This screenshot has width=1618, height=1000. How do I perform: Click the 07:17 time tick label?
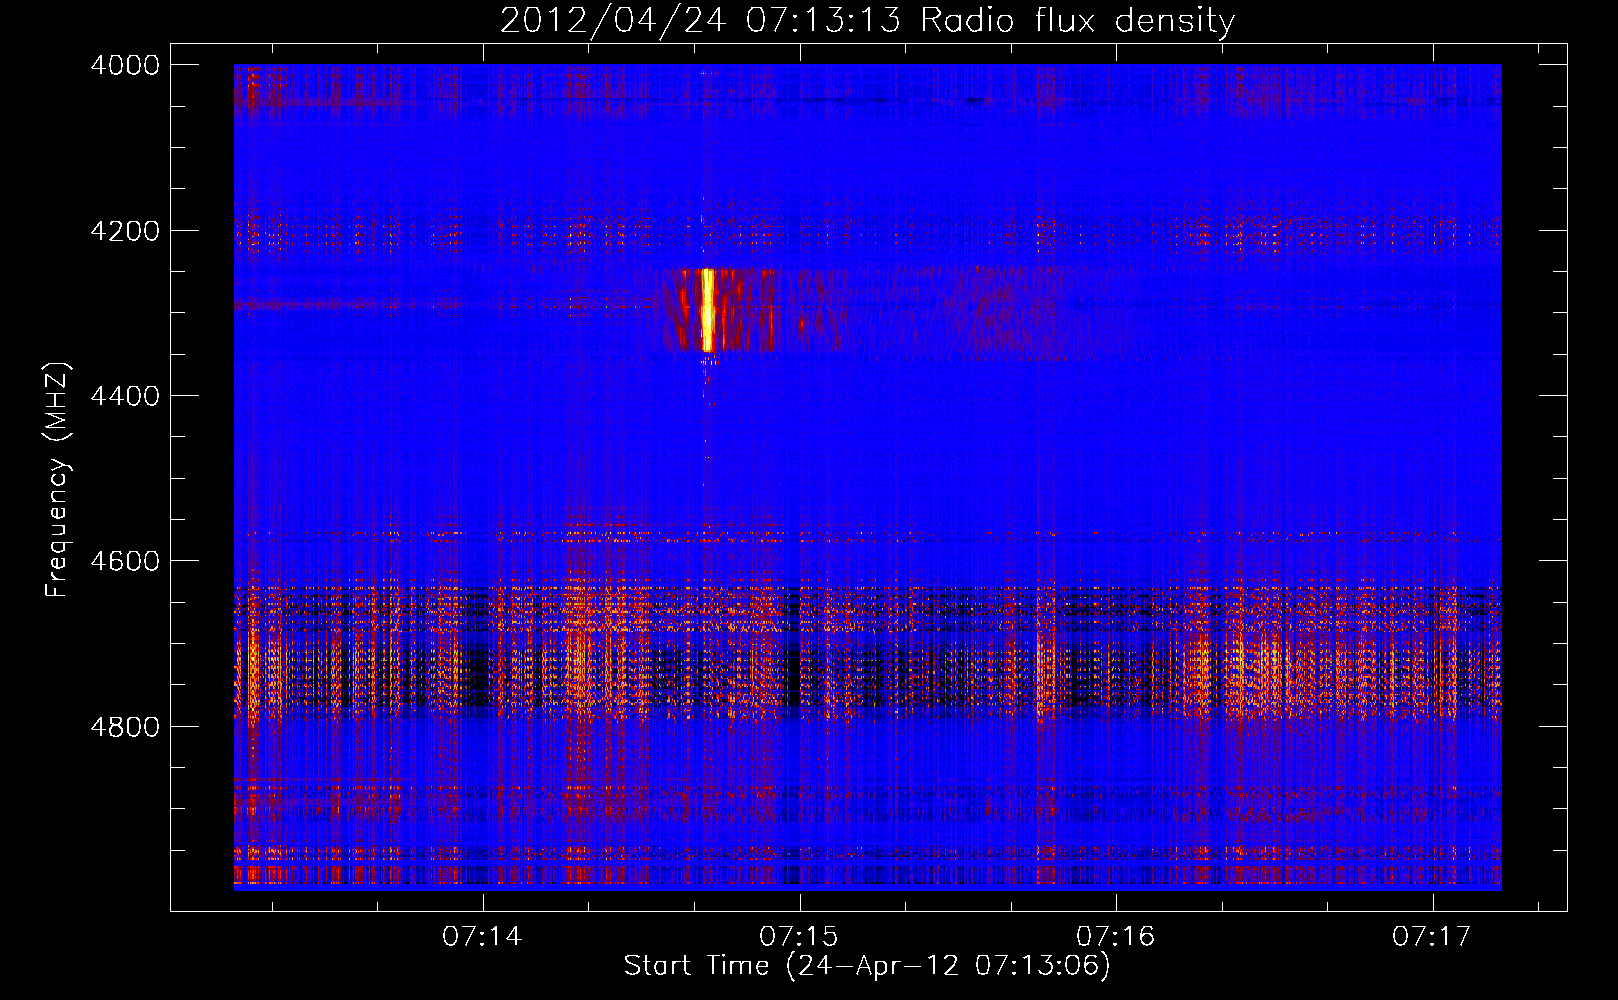(1432, 936)
